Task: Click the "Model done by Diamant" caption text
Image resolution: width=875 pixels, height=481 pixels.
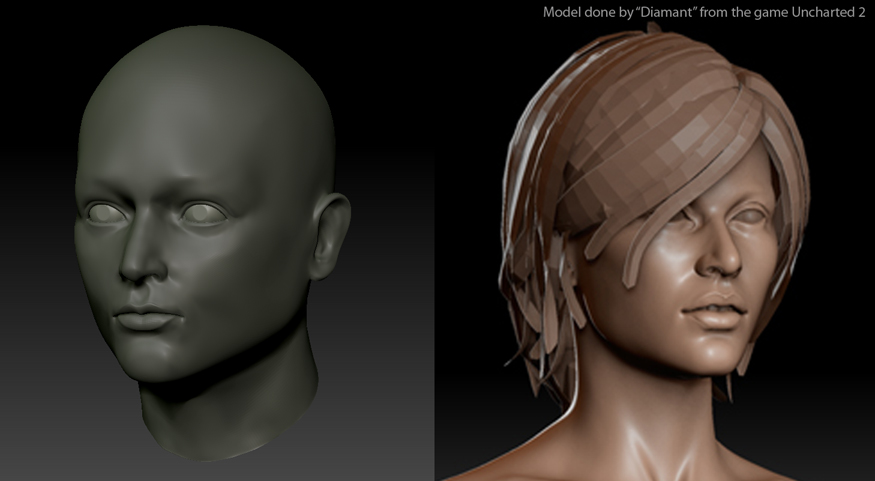Action: tap(704, 12)
